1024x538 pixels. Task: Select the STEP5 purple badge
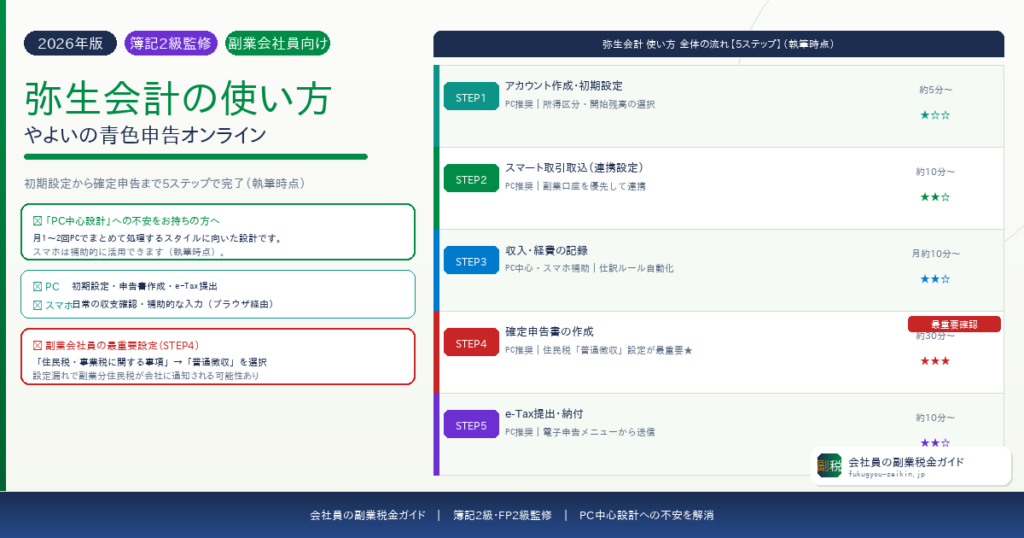[471, 426]
